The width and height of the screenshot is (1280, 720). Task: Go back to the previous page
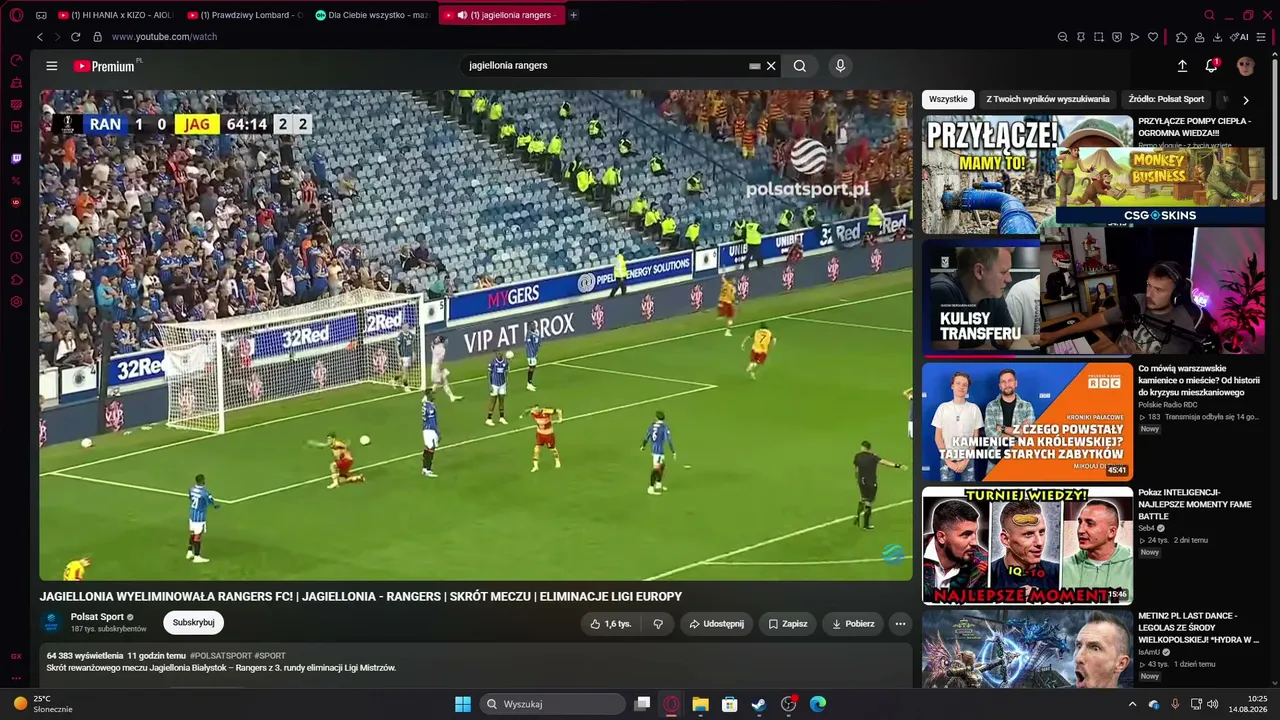pyautogui.click(x=40, y=37)
